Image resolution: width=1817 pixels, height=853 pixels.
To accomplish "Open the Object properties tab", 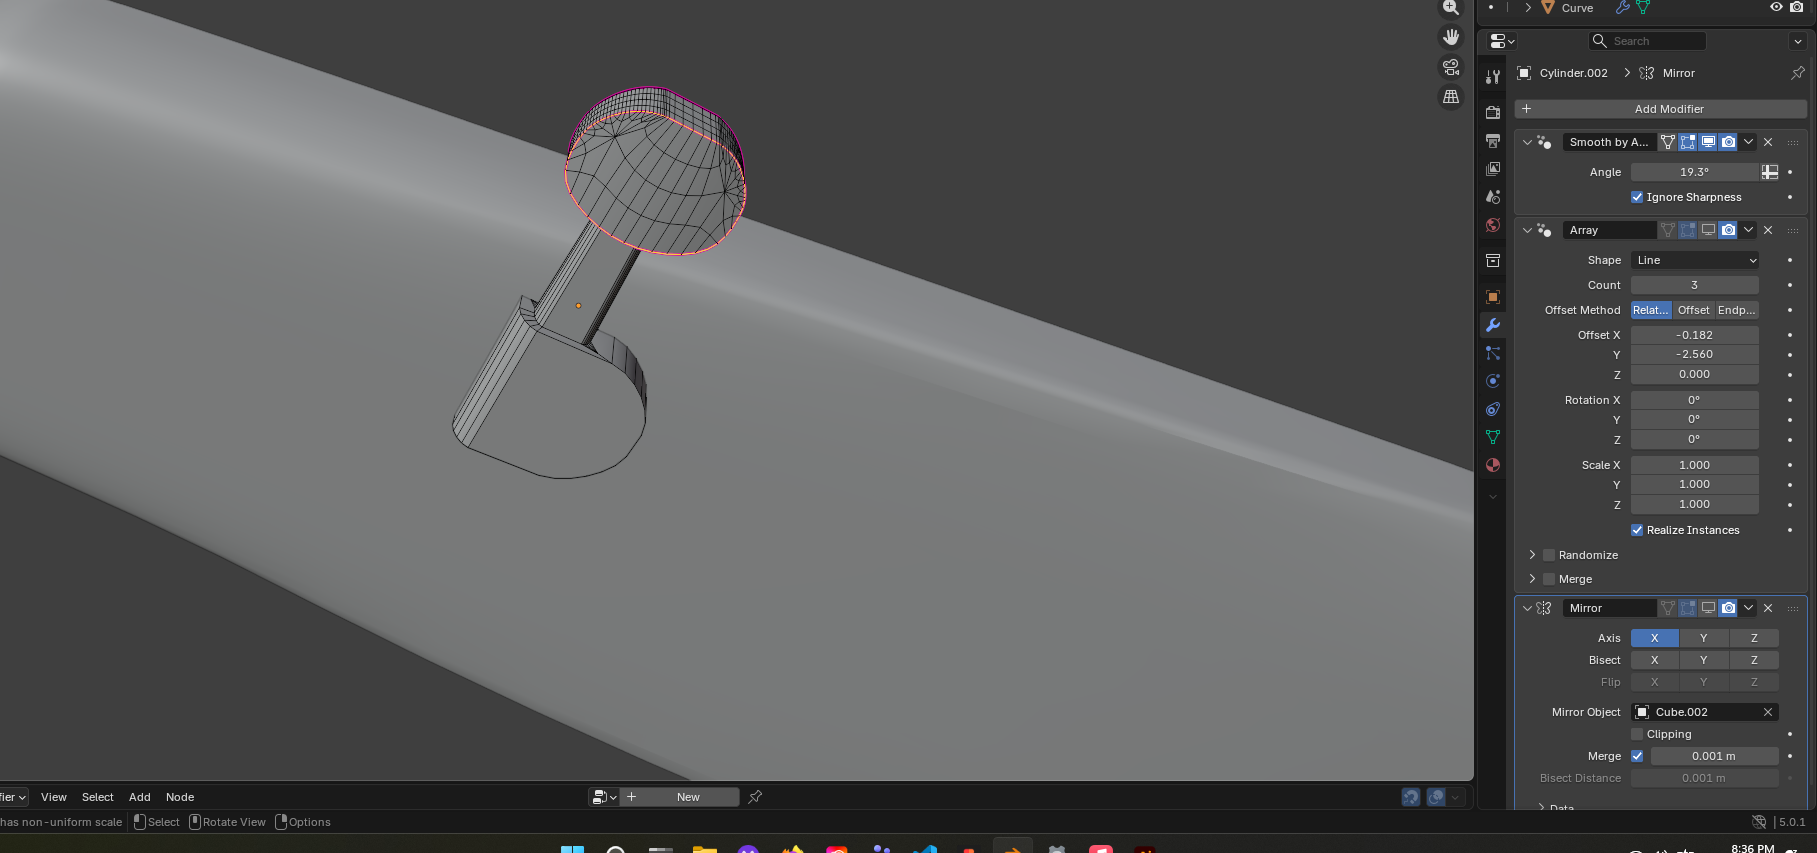I will point(1493,297).
